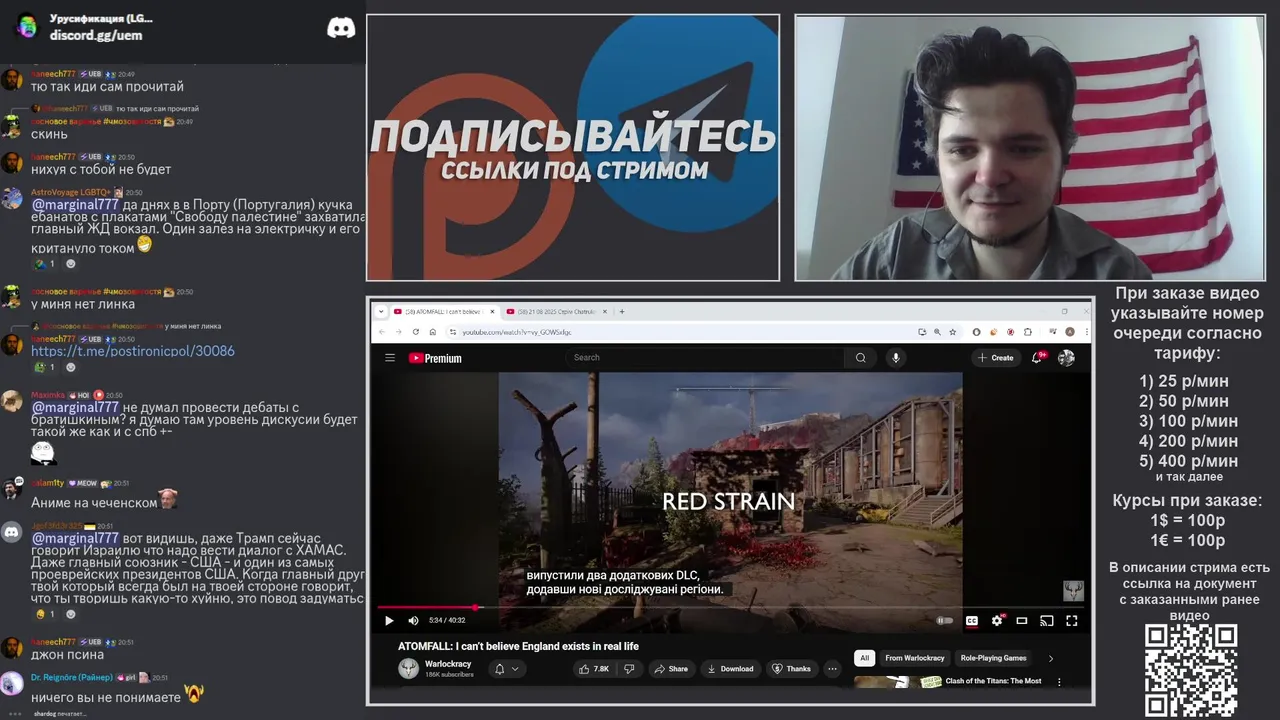Toggle the autoplay switch in player
Screen dimensions: 1280x720
click(x=944, y=621)
